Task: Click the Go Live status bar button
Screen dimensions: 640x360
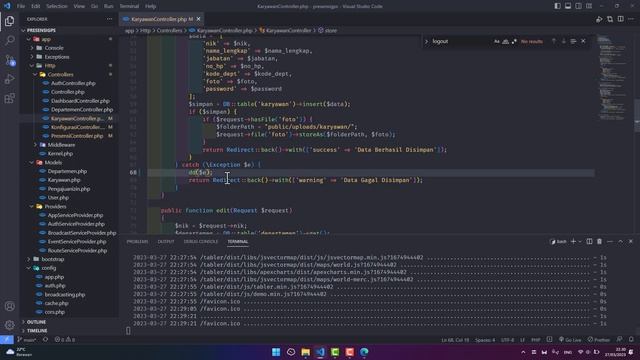Action: click(570, 340)
